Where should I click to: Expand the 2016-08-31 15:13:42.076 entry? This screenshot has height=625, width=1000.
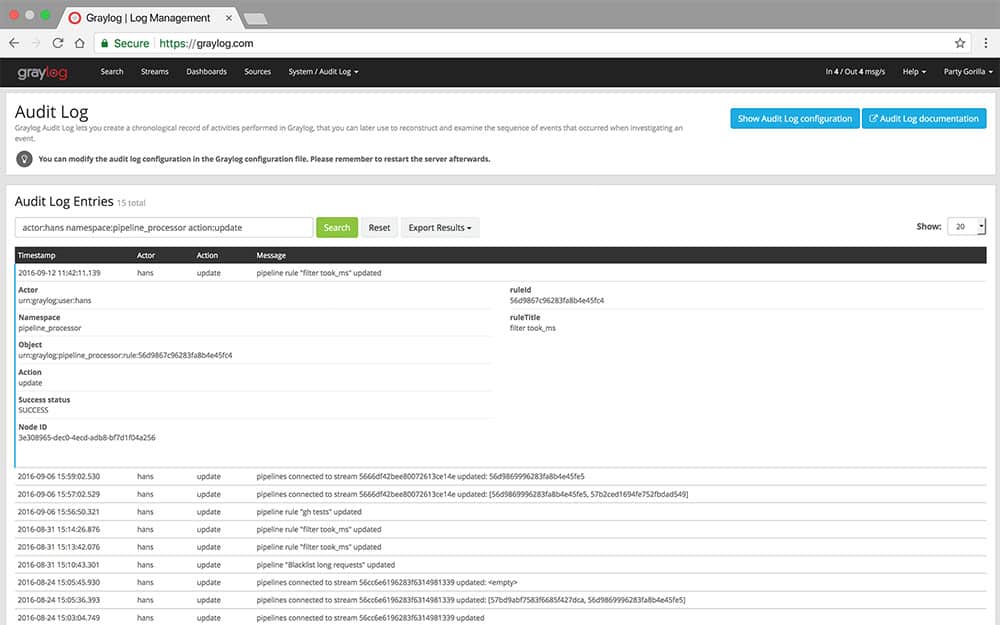[501, 547]
